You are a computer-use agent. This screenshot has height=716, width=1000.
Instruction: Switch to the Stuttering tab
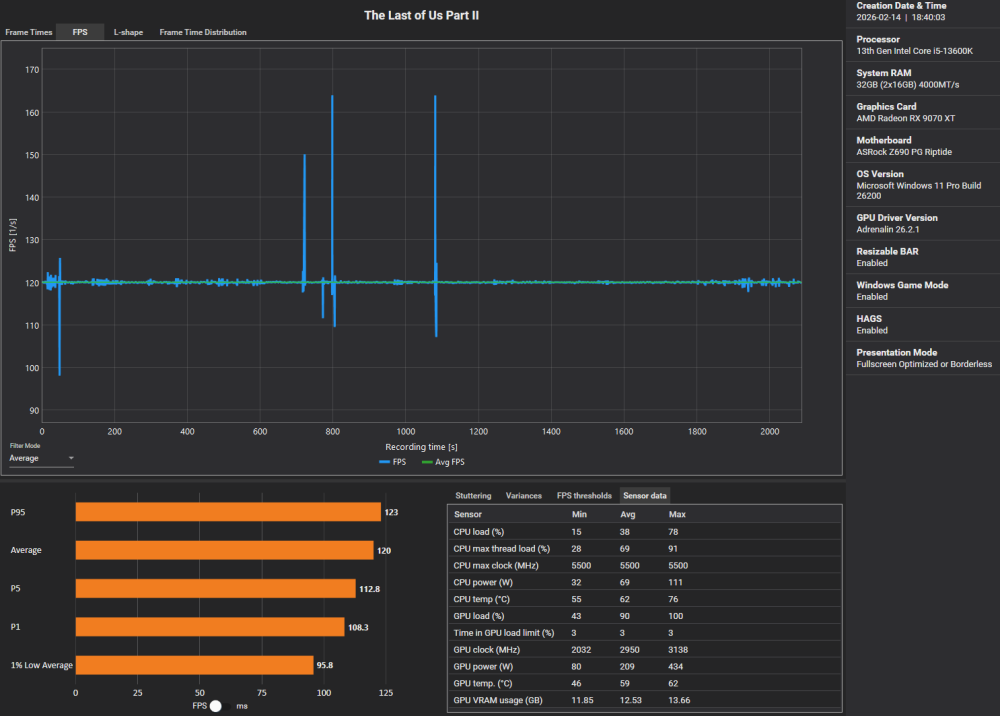click(473, 495)
